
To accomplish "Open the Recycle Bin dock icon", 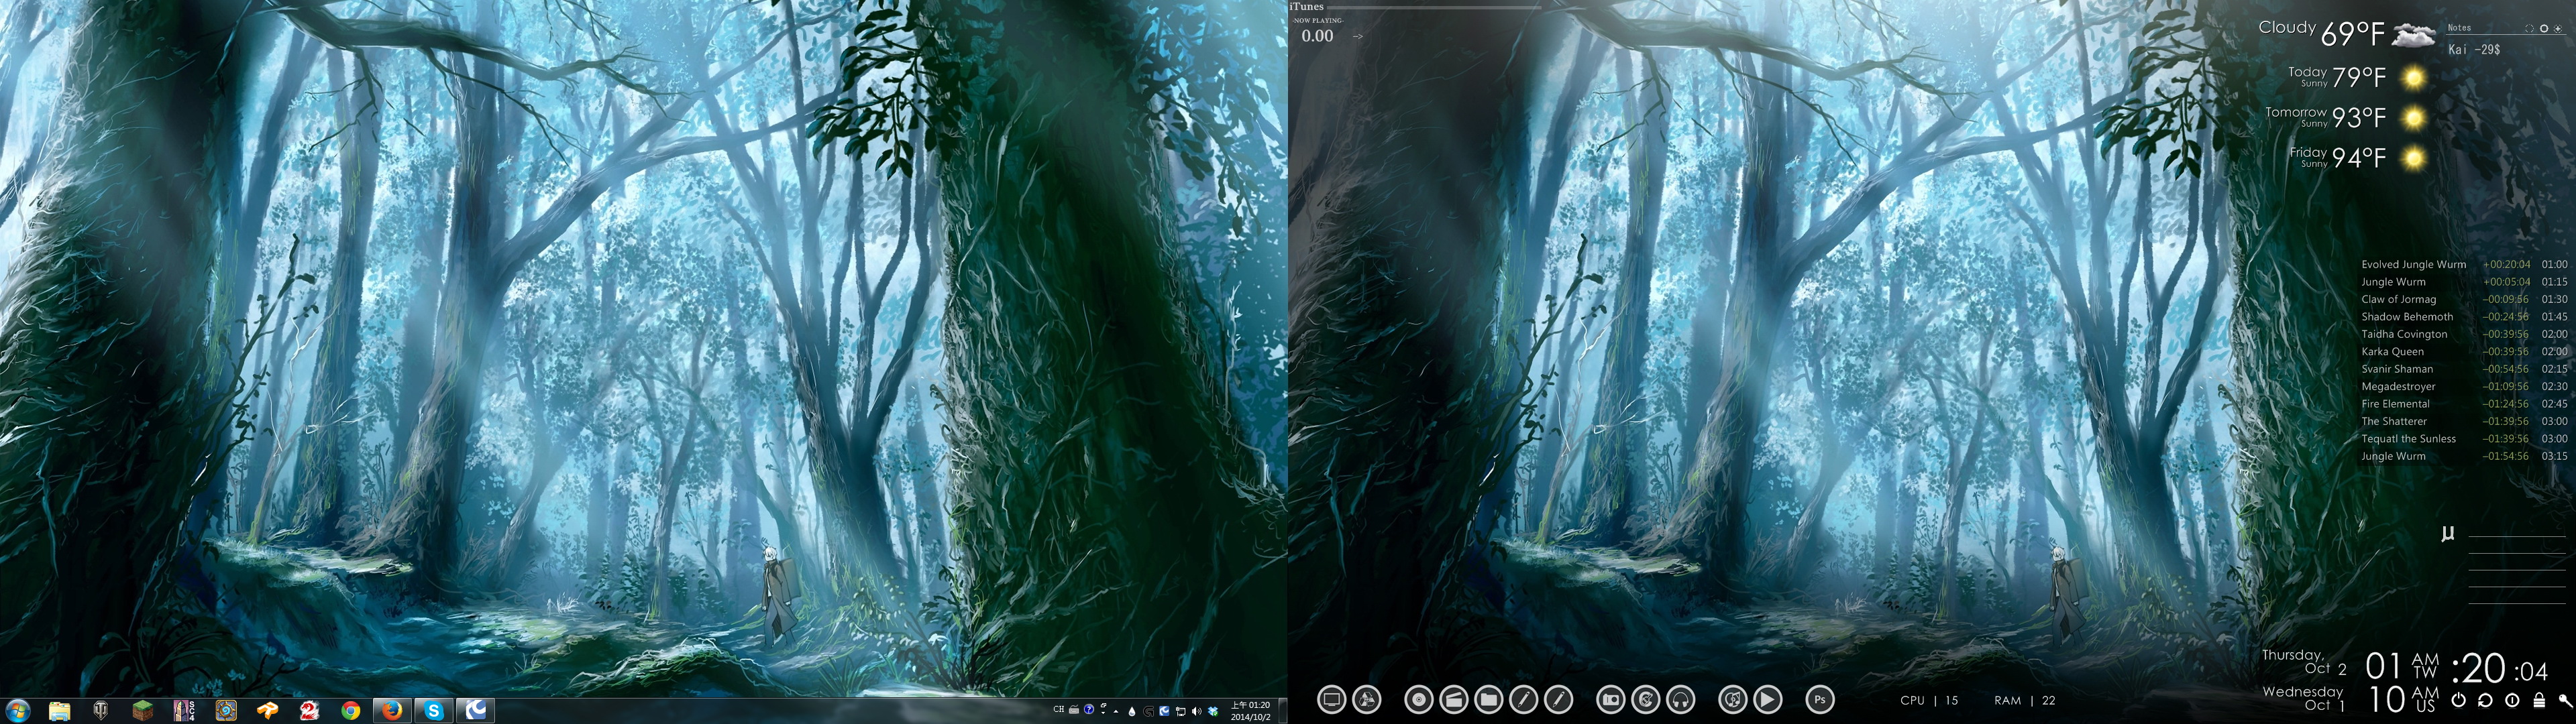I will 1367,700.
